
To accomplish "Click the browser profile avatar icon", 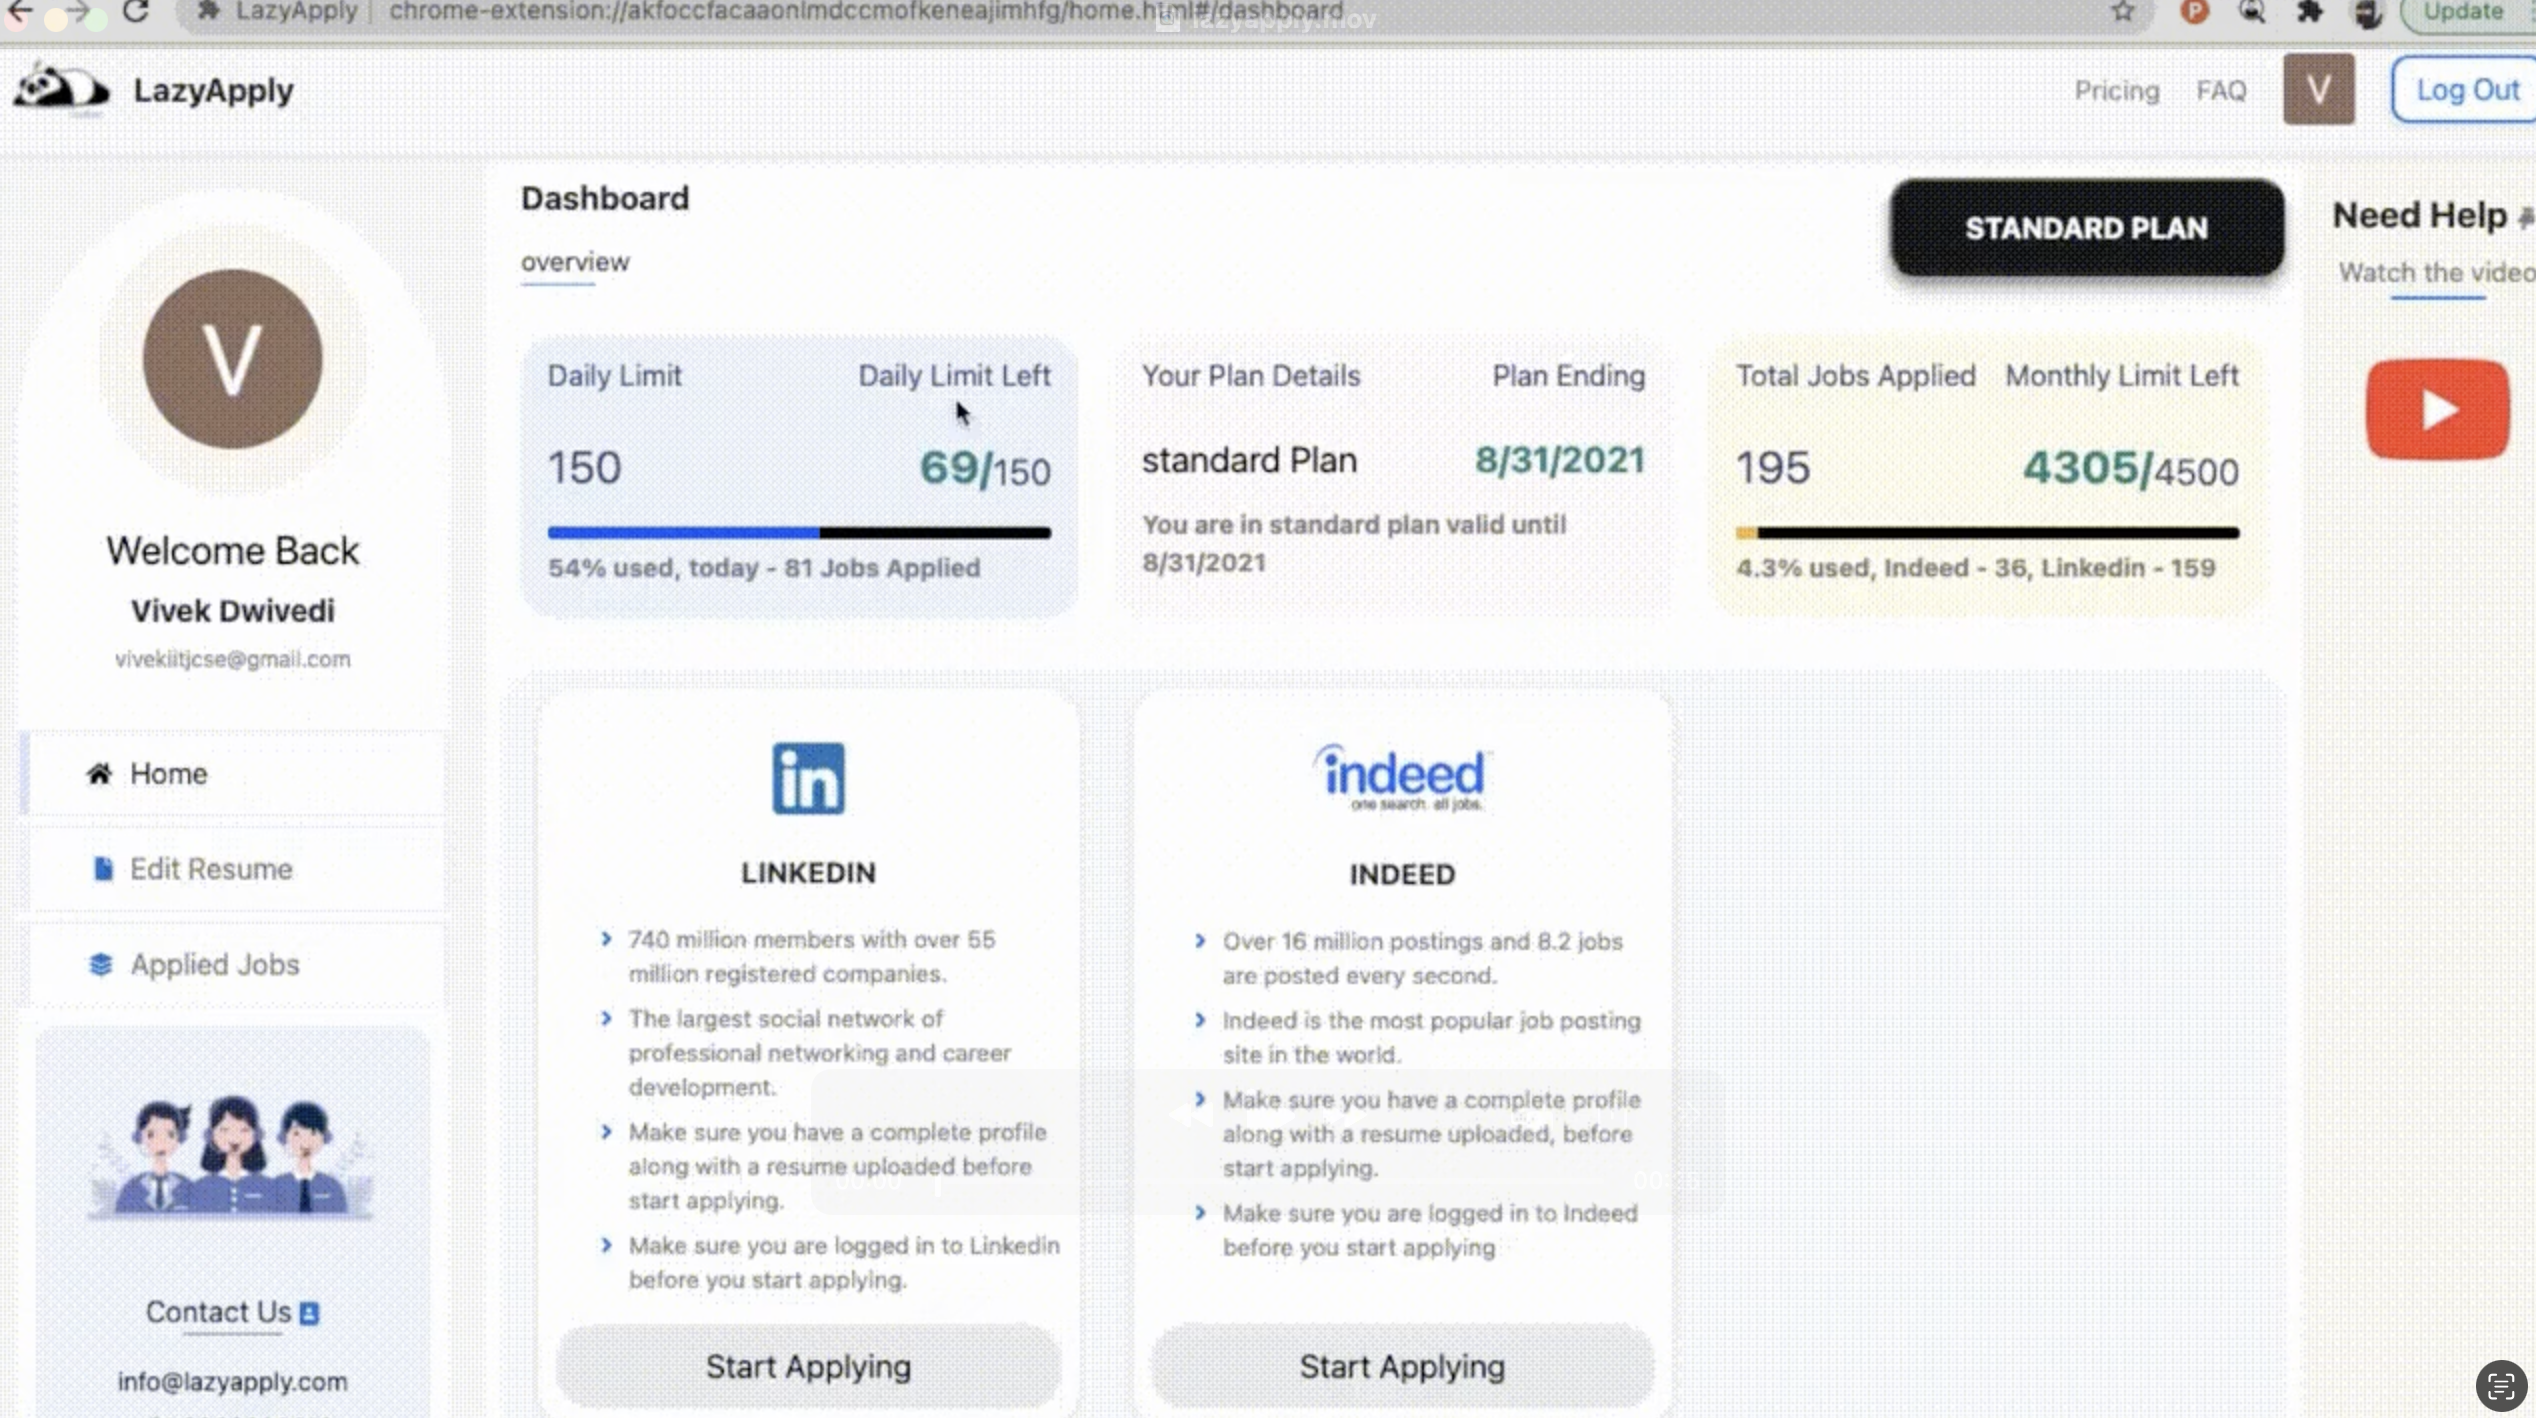I will click(2367, 12).
